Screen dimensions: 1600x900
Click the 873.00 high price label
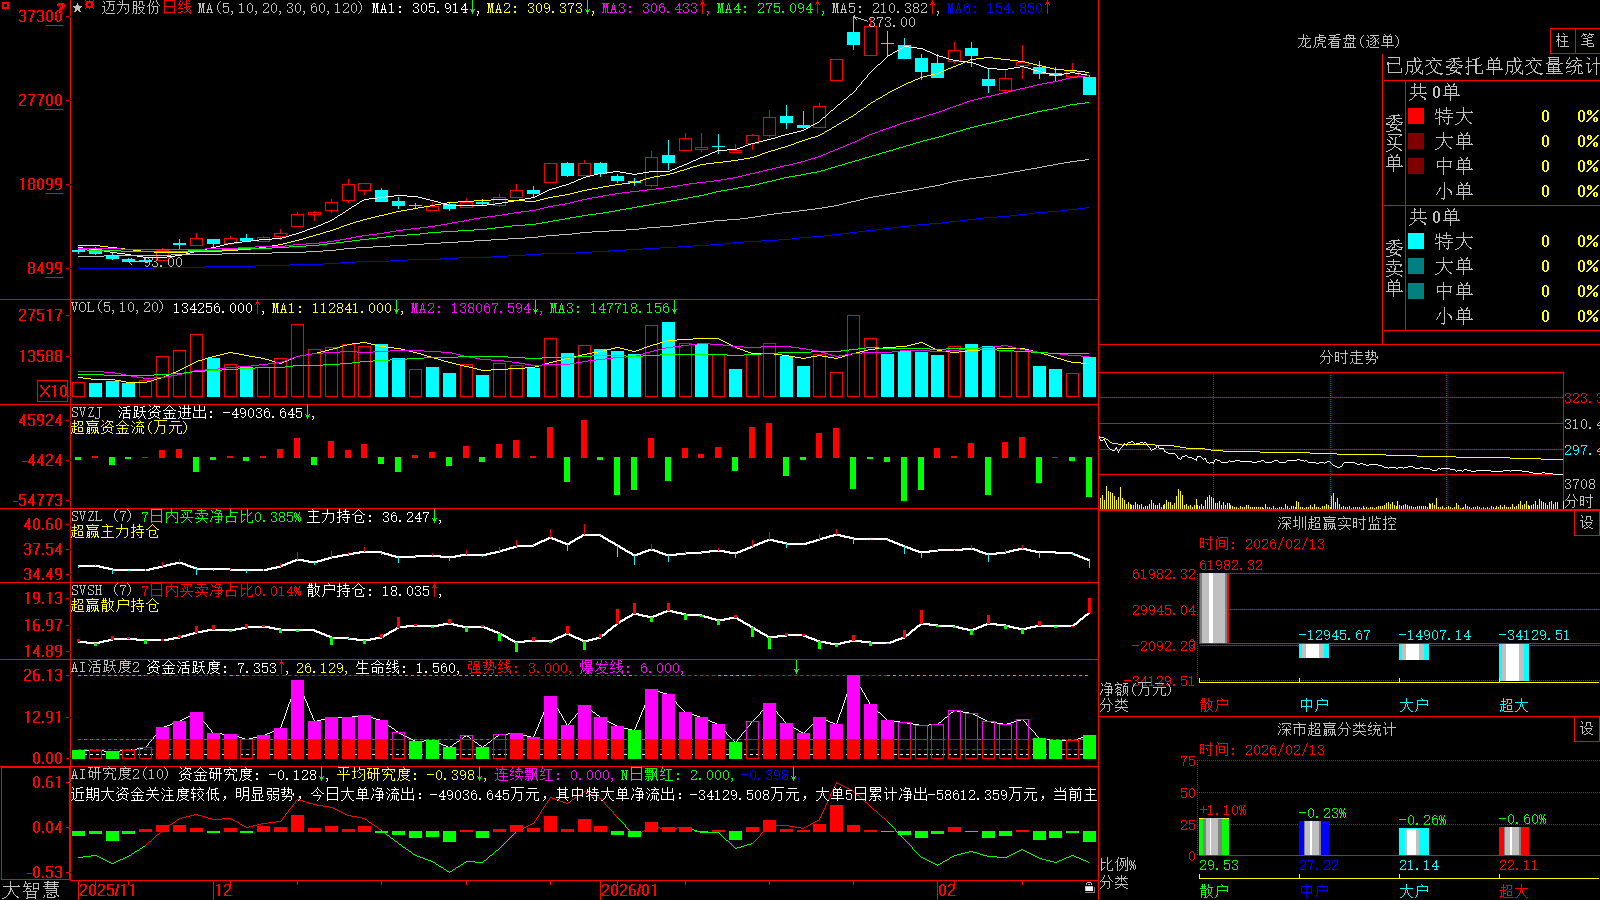coord(892,22)
